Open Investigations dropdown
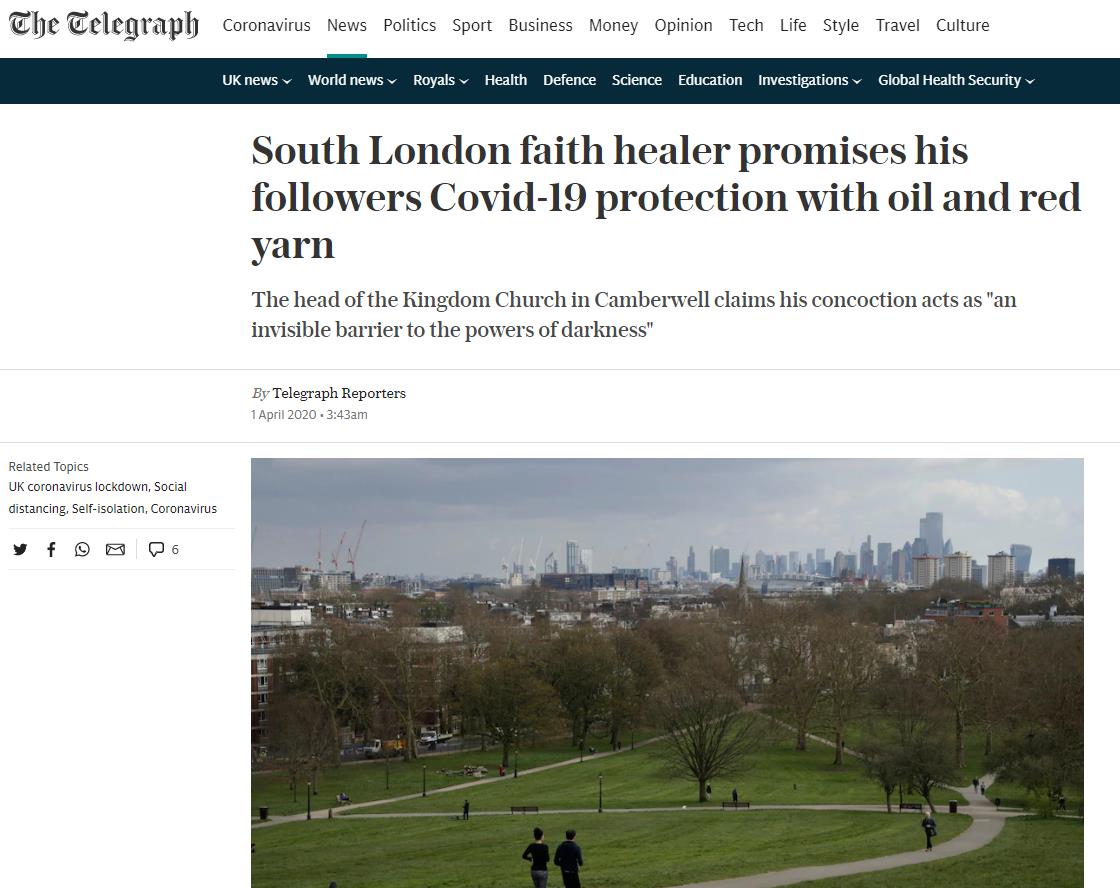This screenshot has height=888, width=1120. 809,80
